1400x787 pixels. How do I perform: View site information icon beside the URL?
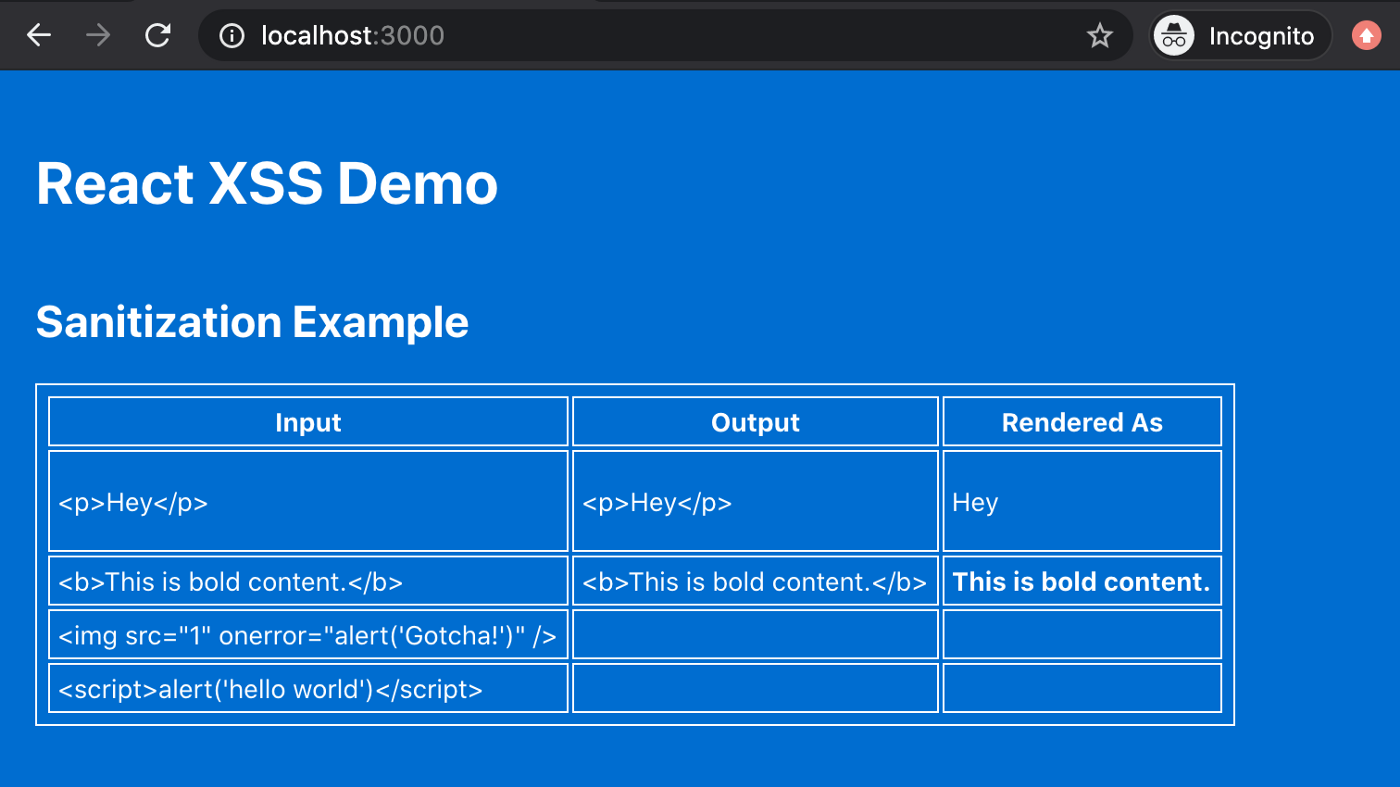(x=232, y=36)
